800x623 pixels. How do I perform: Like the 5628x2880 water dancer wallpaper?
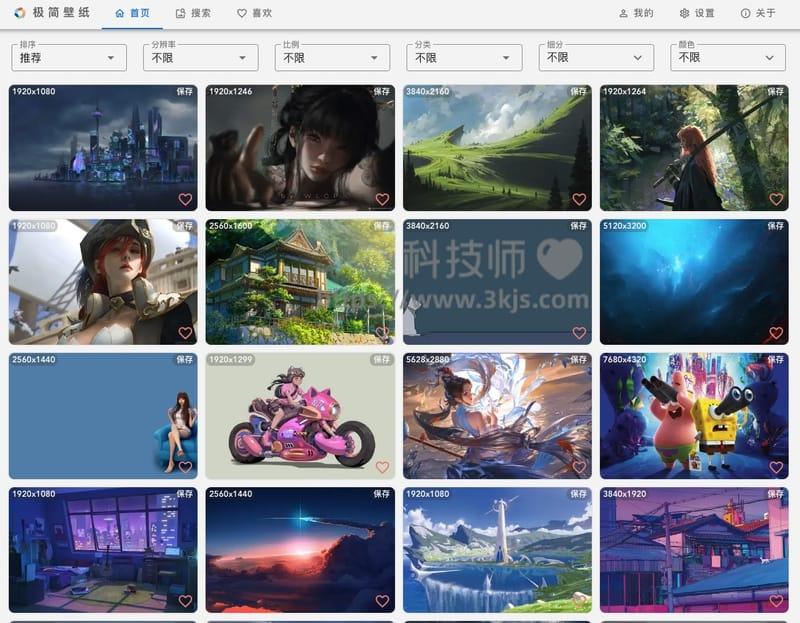[x=579, y=467]
